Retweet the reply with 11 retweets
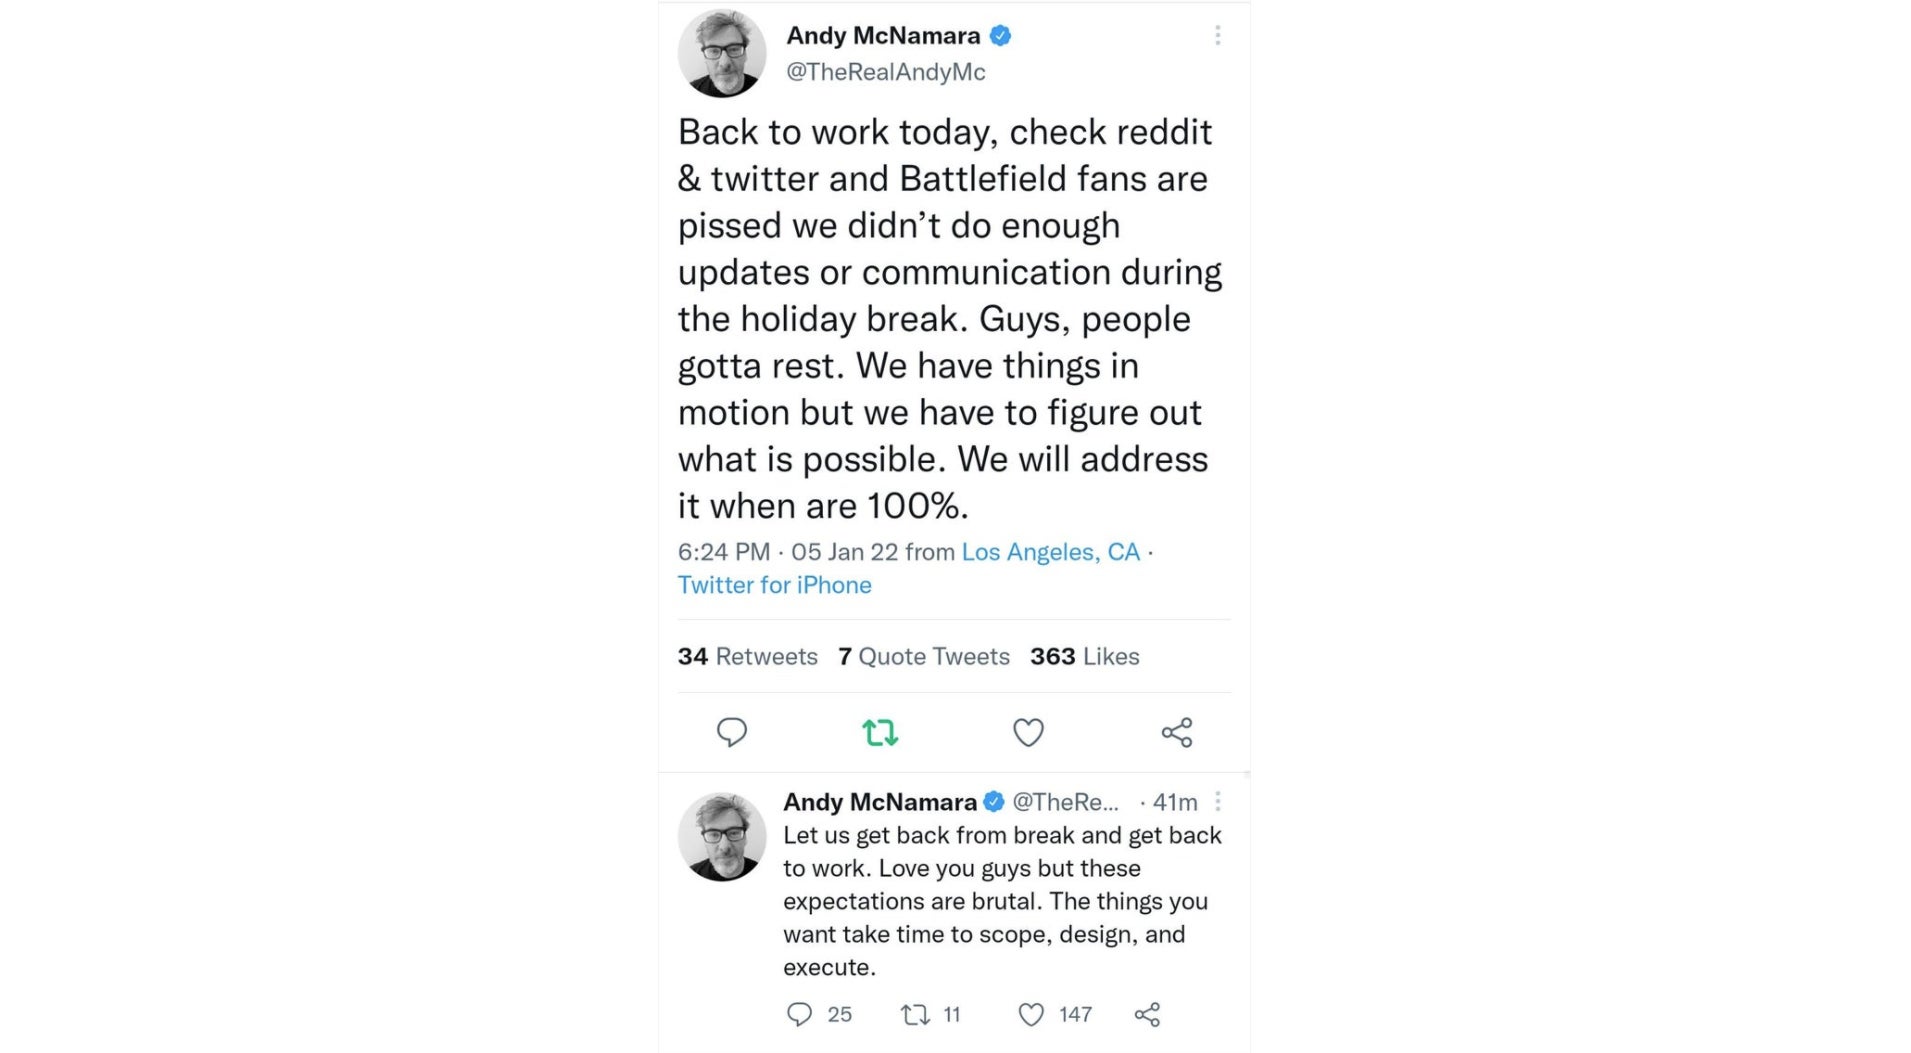1911x1053 pixels. (914, 1014)
